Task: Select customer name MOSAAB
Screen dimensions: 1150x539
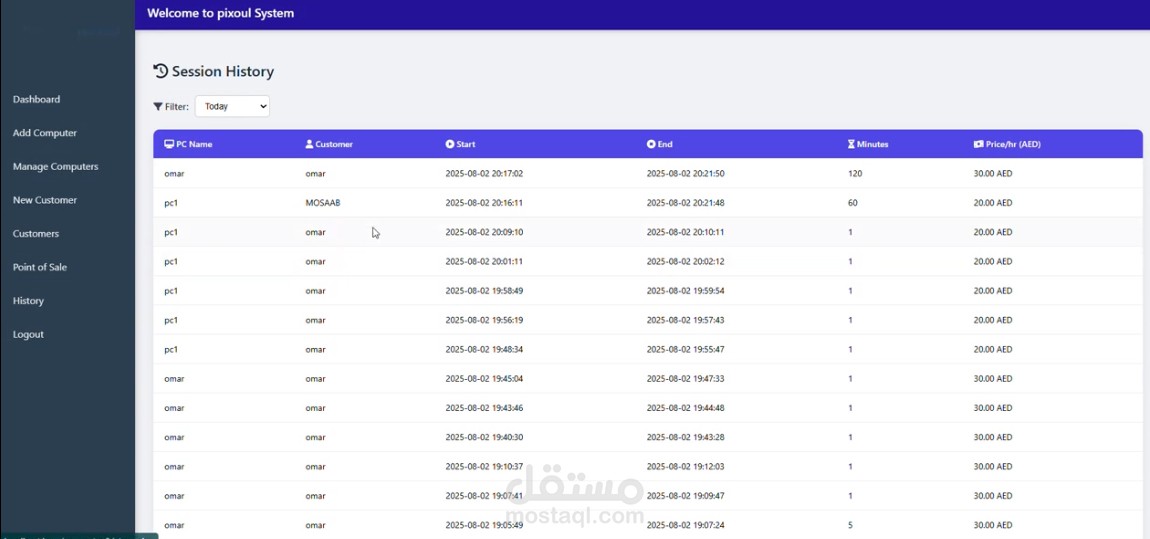Action: (x=323, y=203)
